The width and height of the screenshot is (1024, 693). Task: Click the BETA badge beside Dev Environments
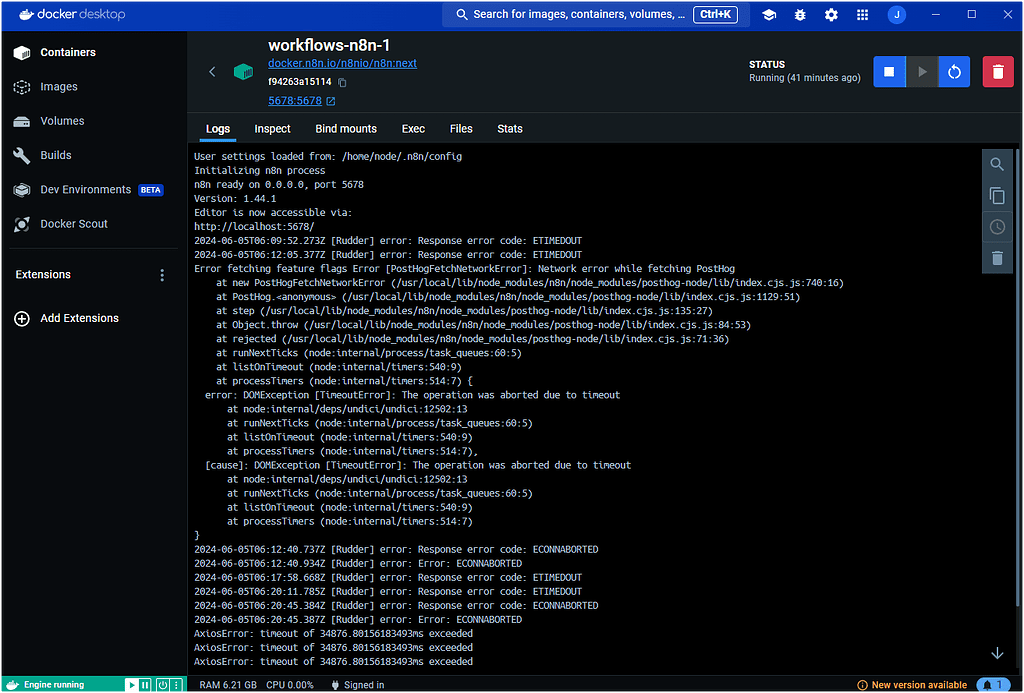point(151,190)
